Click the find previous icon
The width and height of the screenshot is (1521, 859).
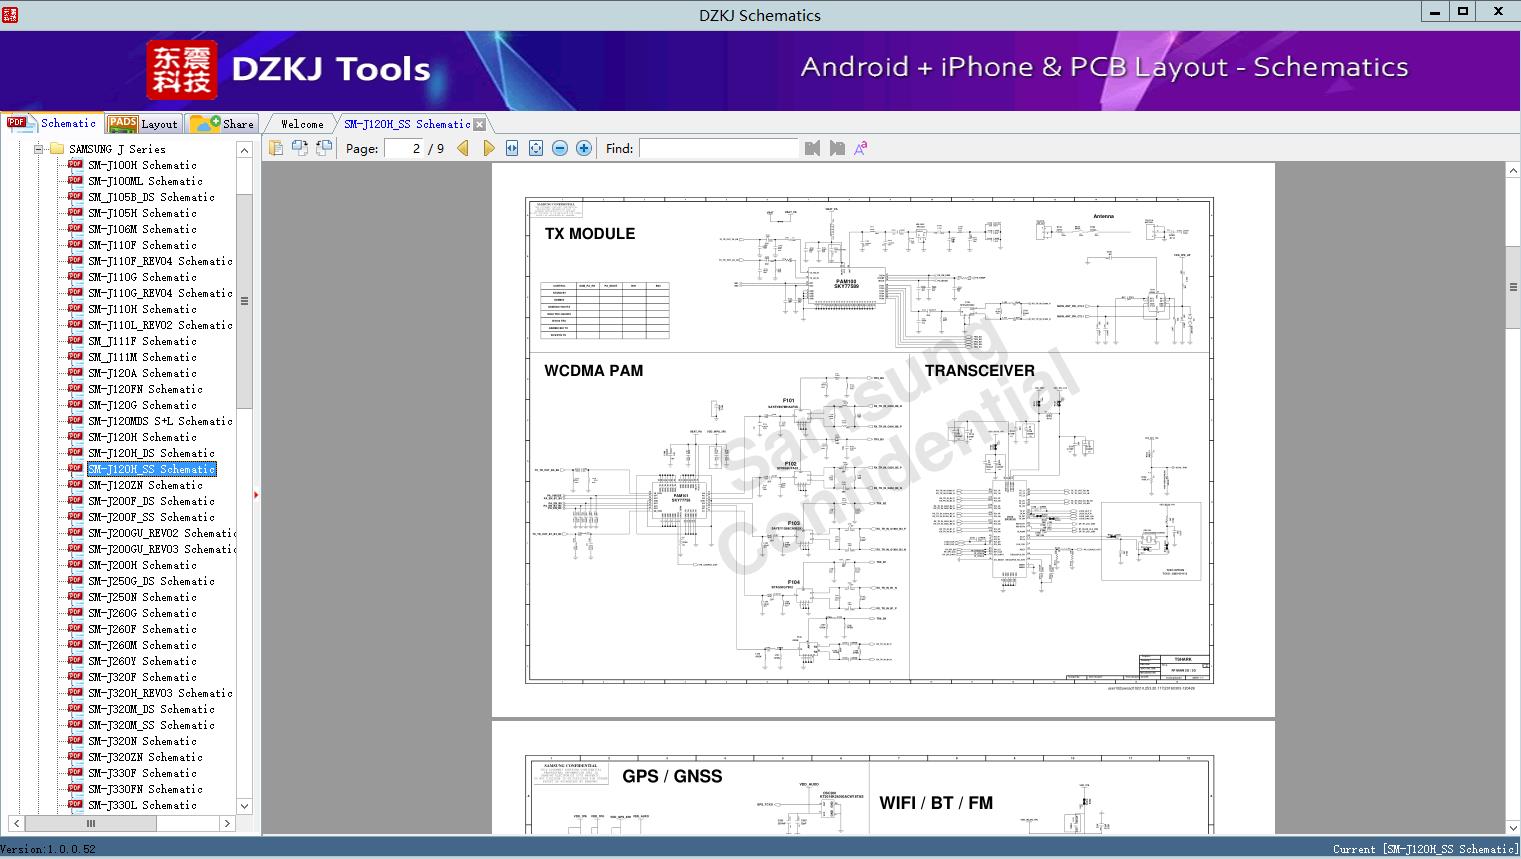[812, 148]
